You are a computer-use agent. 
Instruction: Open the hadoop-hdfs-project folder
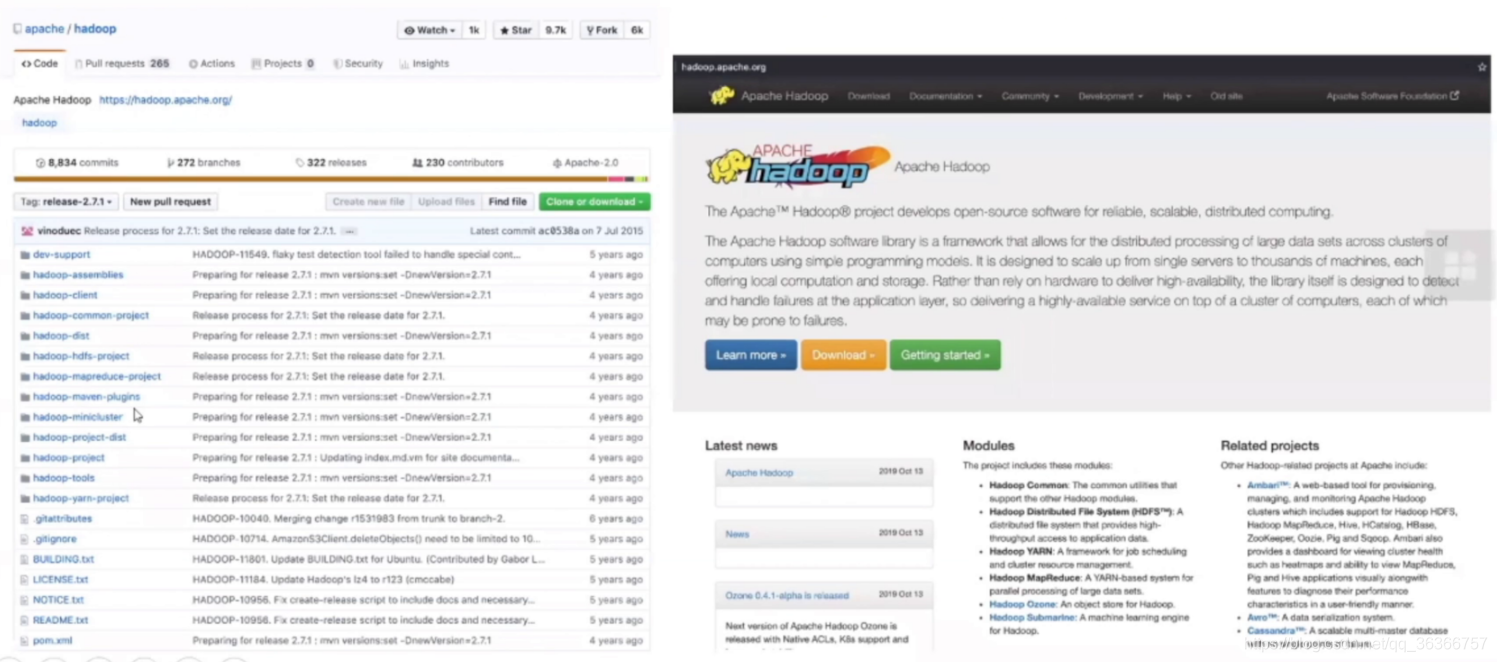coord(81,356)
